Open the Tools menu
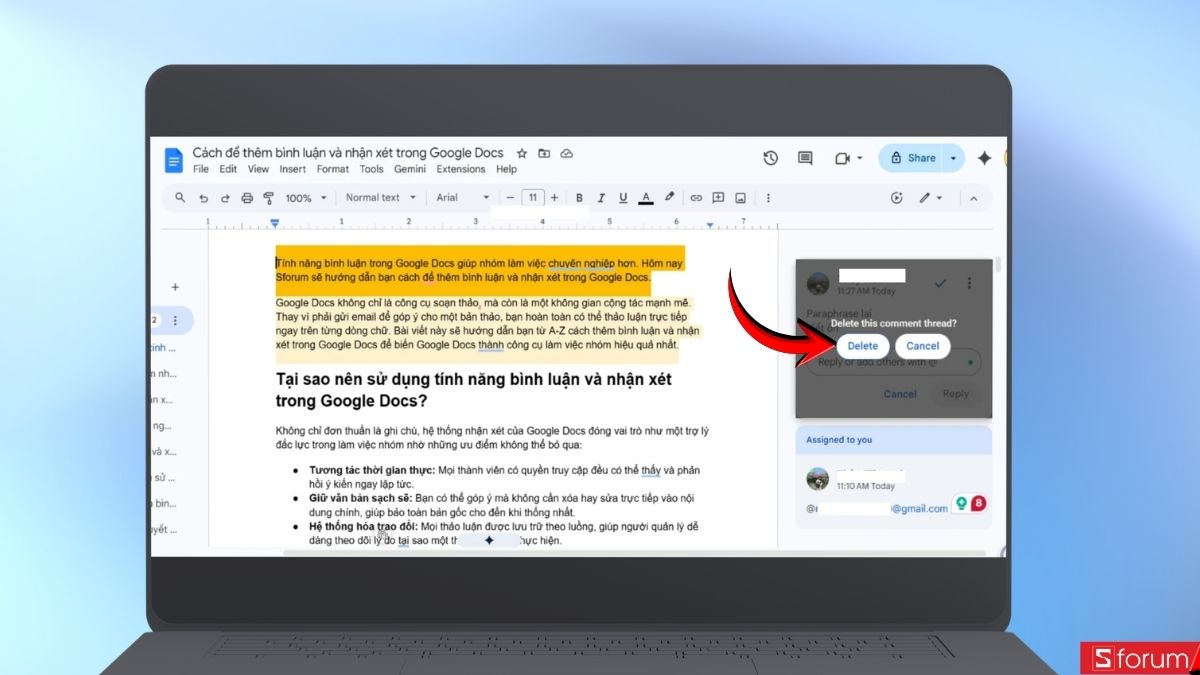The height and width of the screenshot is (675, 1200). (372, 169)
